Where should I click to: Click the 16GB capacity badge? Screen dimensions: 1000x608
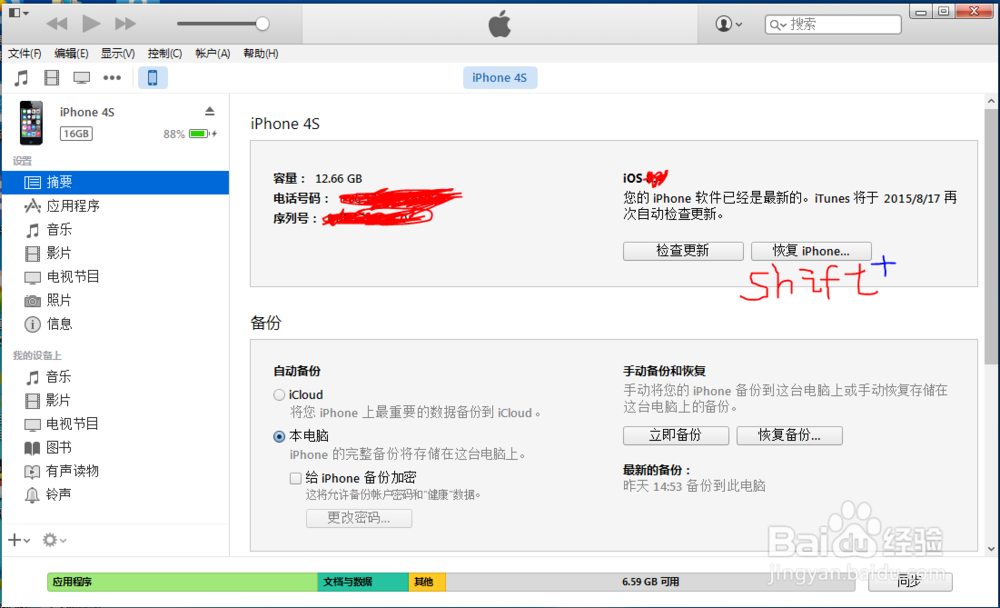point(76,133)
